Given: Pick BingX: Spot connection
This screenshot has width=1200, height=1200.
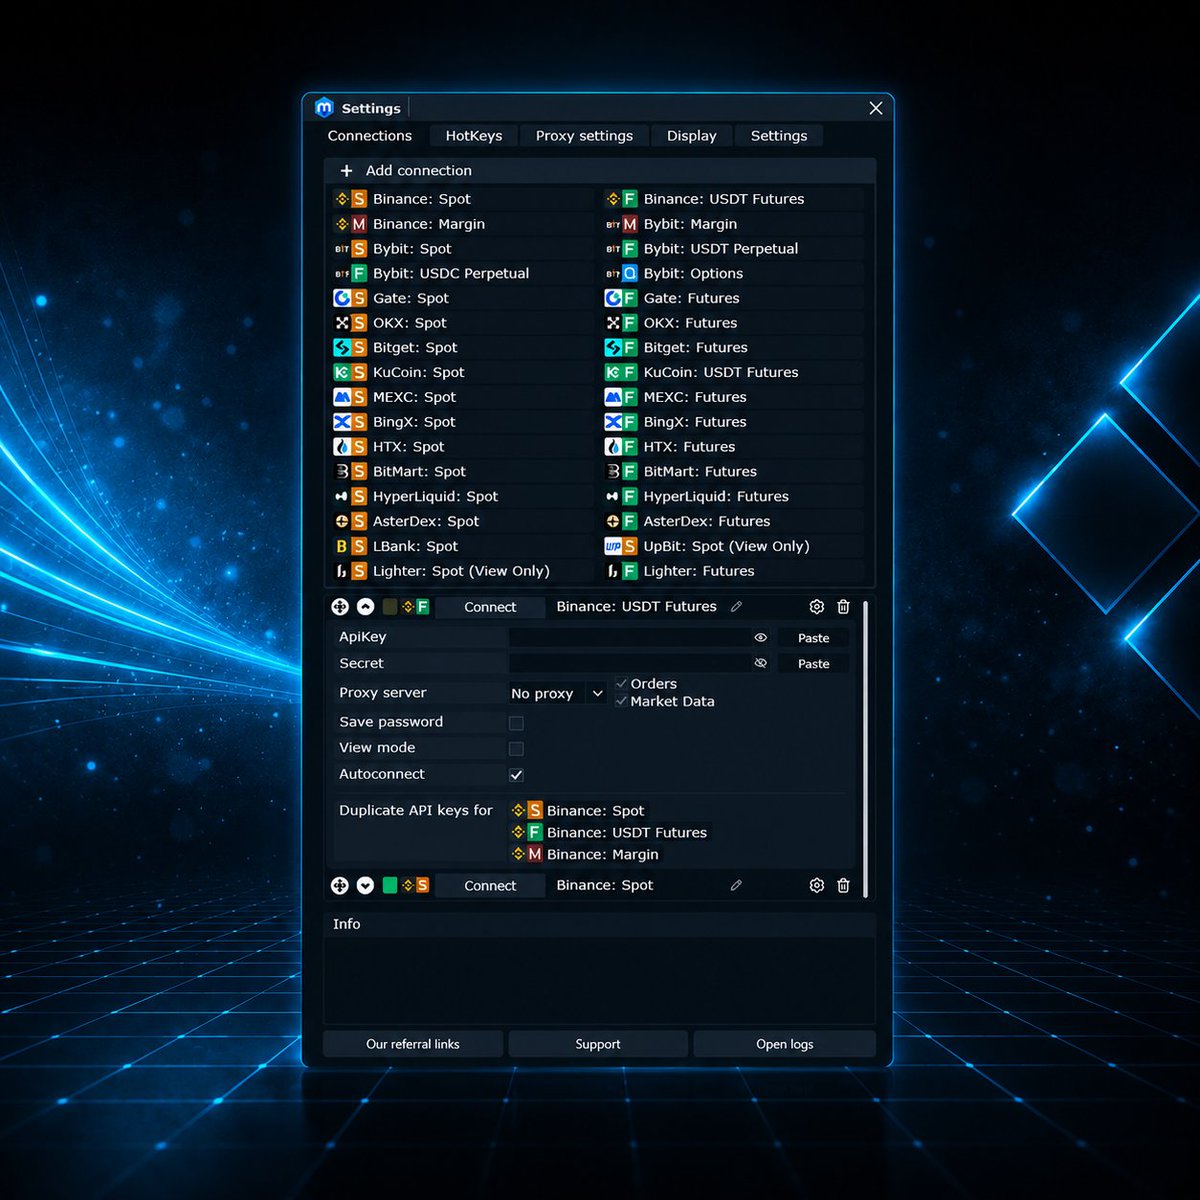Looking at the screenshot, I should click(462, 422).
